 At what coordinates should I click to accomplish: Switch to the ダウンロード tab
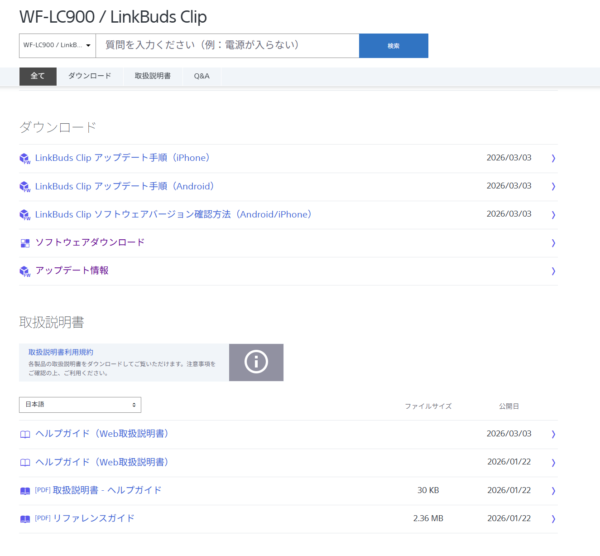[x=90, y=76]
